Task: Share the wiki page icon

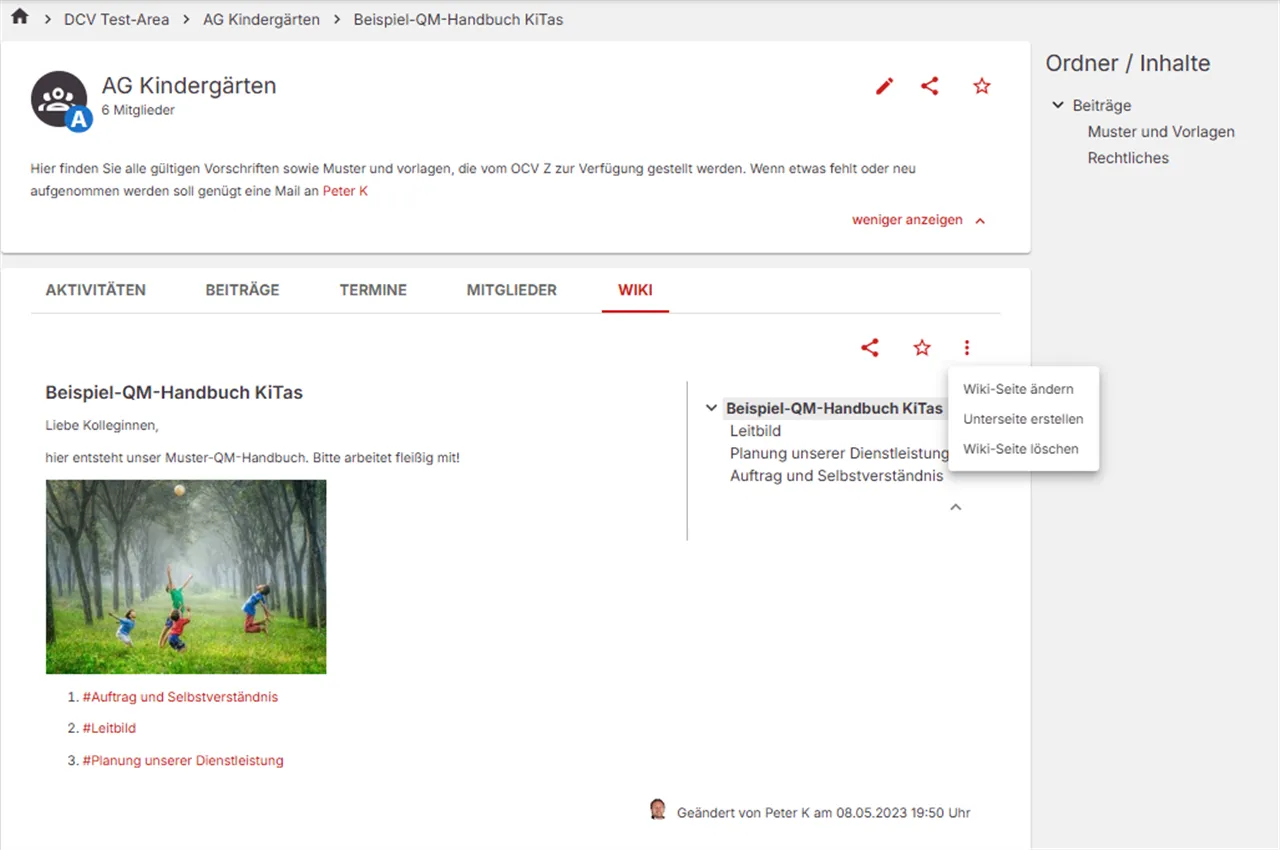Action: click(x=870, y=348)
